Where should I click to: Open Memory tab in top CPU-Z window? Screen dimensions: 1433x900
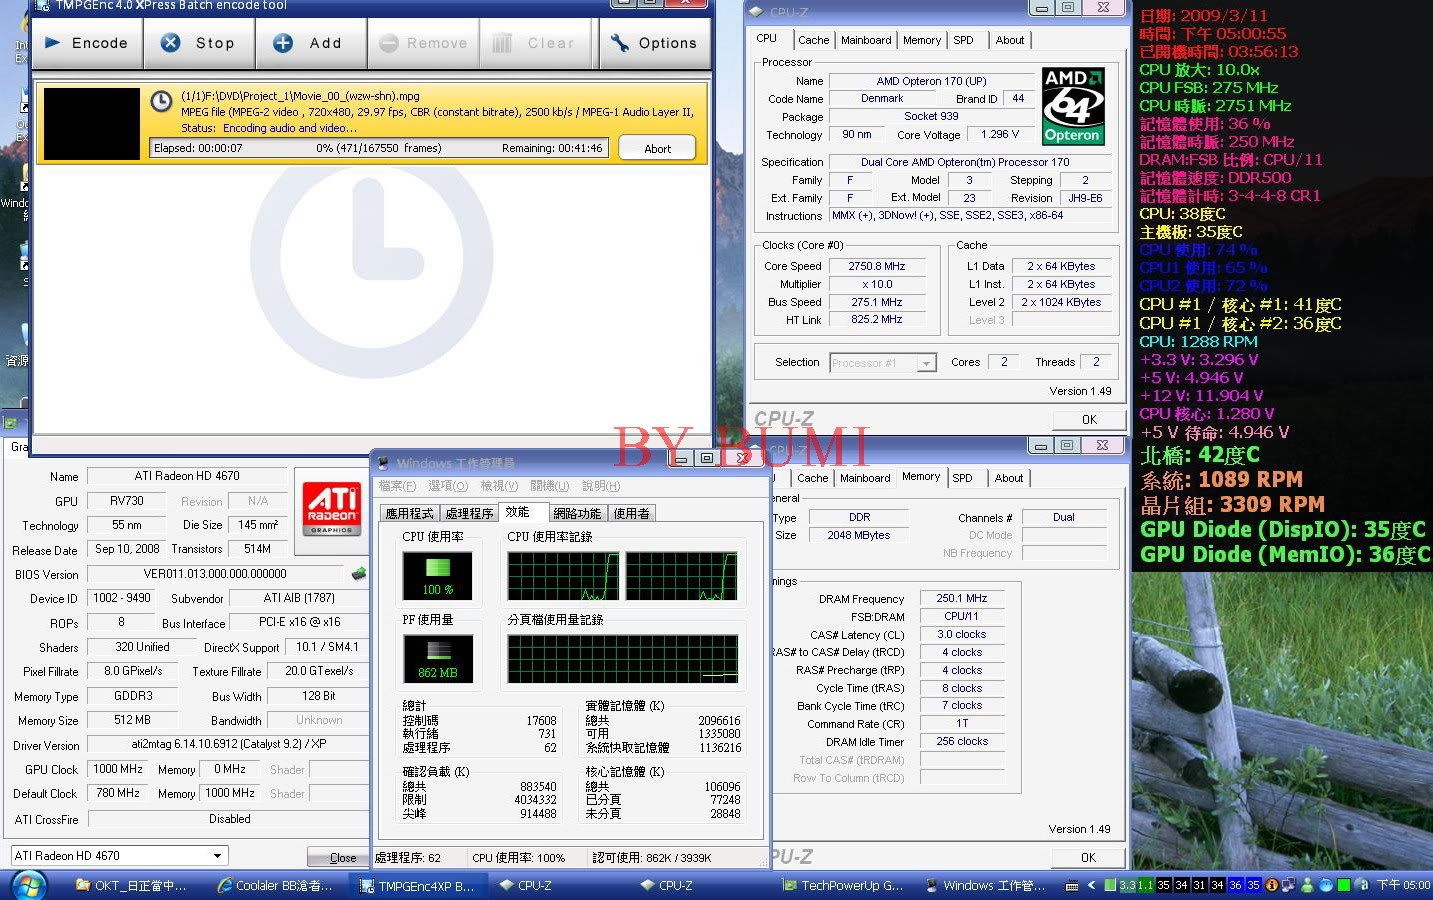[921, 40]
